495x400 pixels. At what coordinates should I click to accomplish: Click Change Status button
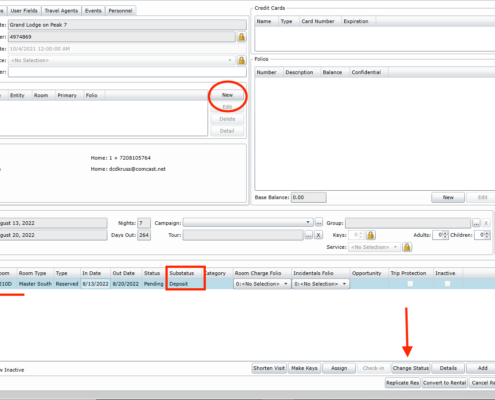(x=411, y=368)
